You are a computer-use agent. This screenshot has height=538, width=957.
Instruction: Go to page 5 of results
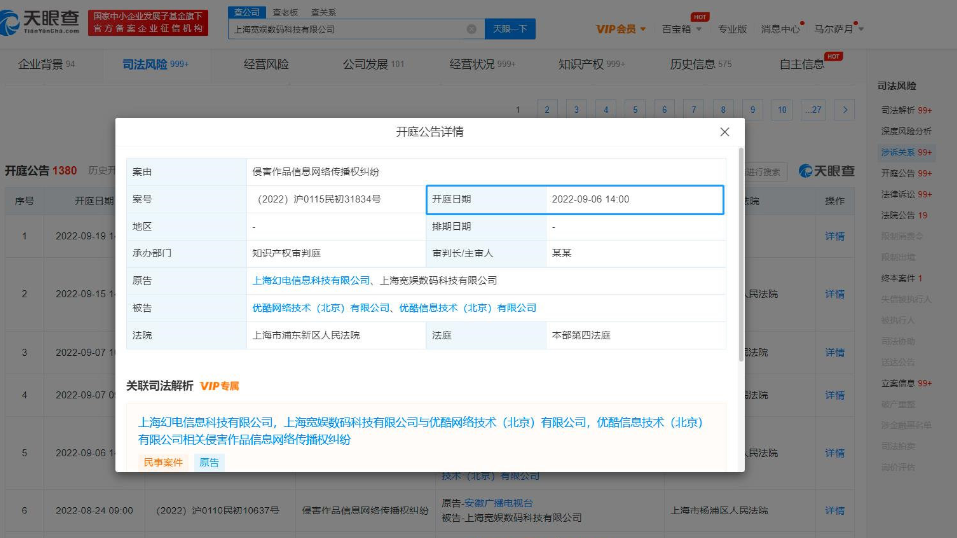(x=635, y=110)
